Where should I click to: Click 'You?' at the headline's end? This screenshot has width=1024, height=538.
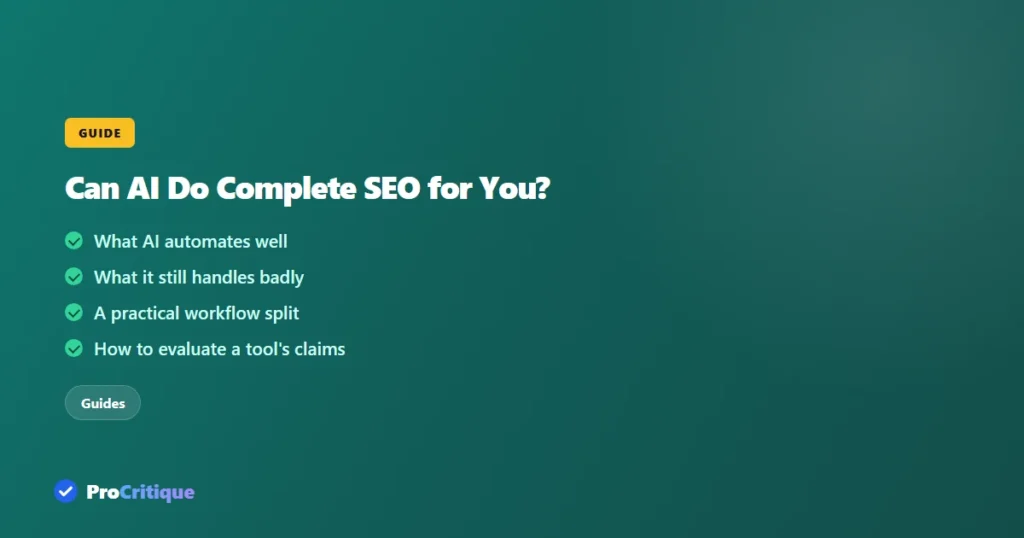click(x=515, y=189)
